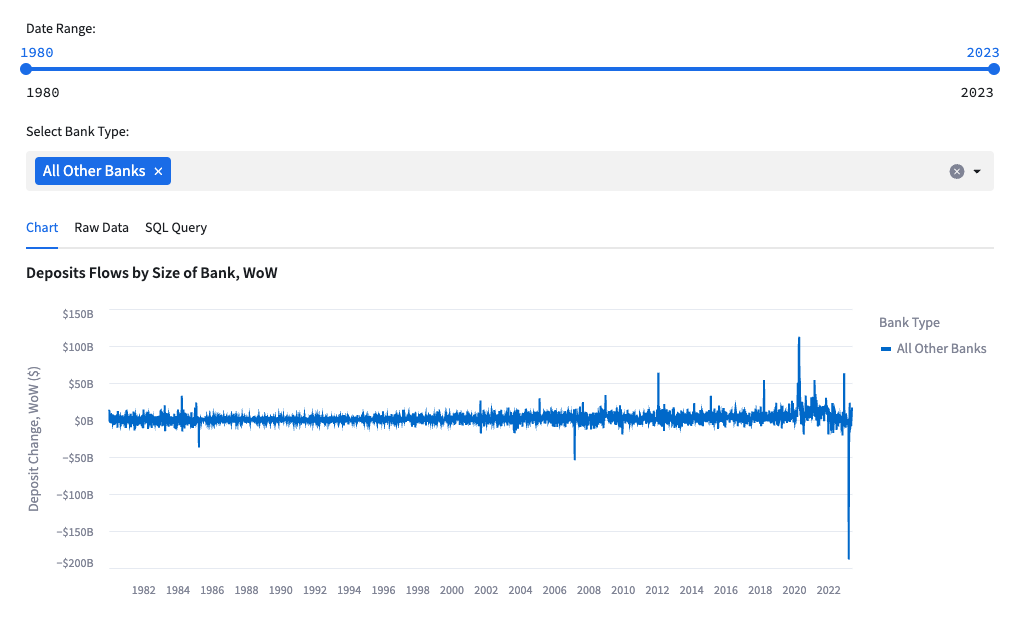Click the X inside the All Other Banks pill
The image size is (1017, 633).
[x=158, y=170]
